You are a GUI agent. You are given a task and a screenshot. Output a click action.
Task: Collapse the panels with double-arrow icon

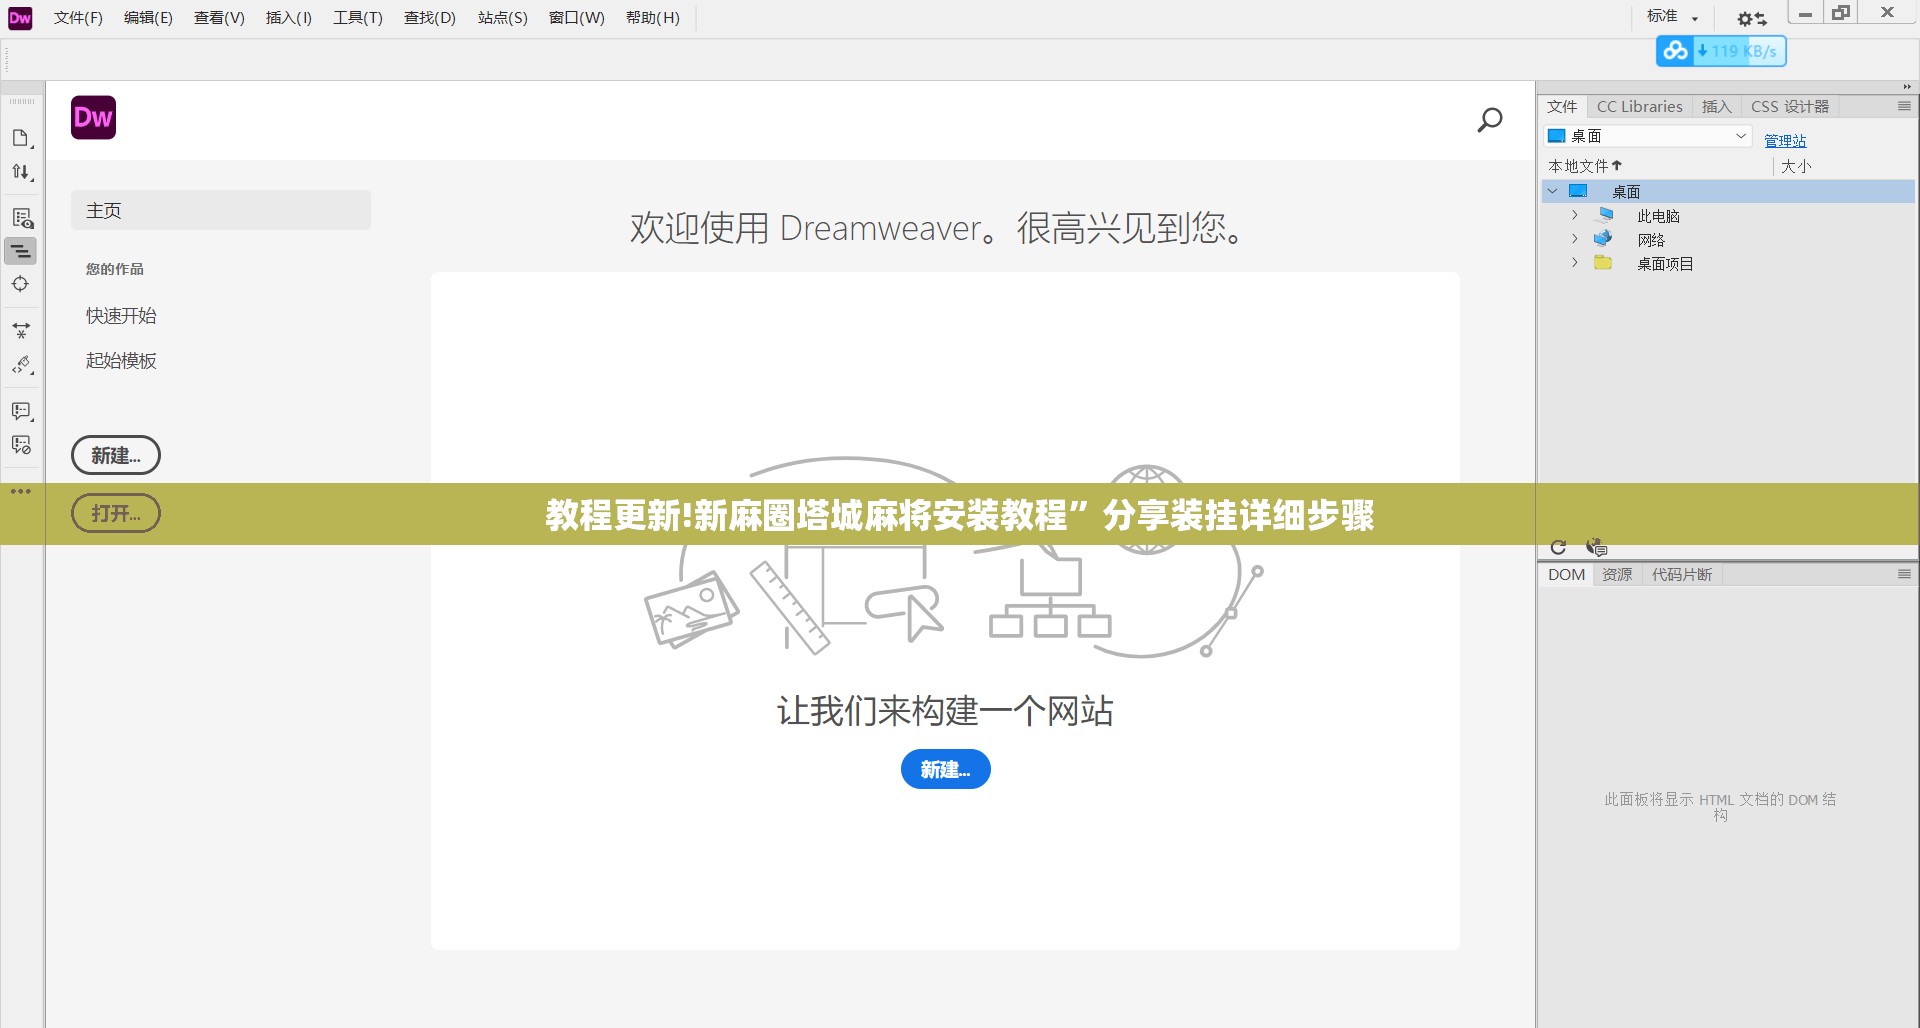click(1907, 87)
